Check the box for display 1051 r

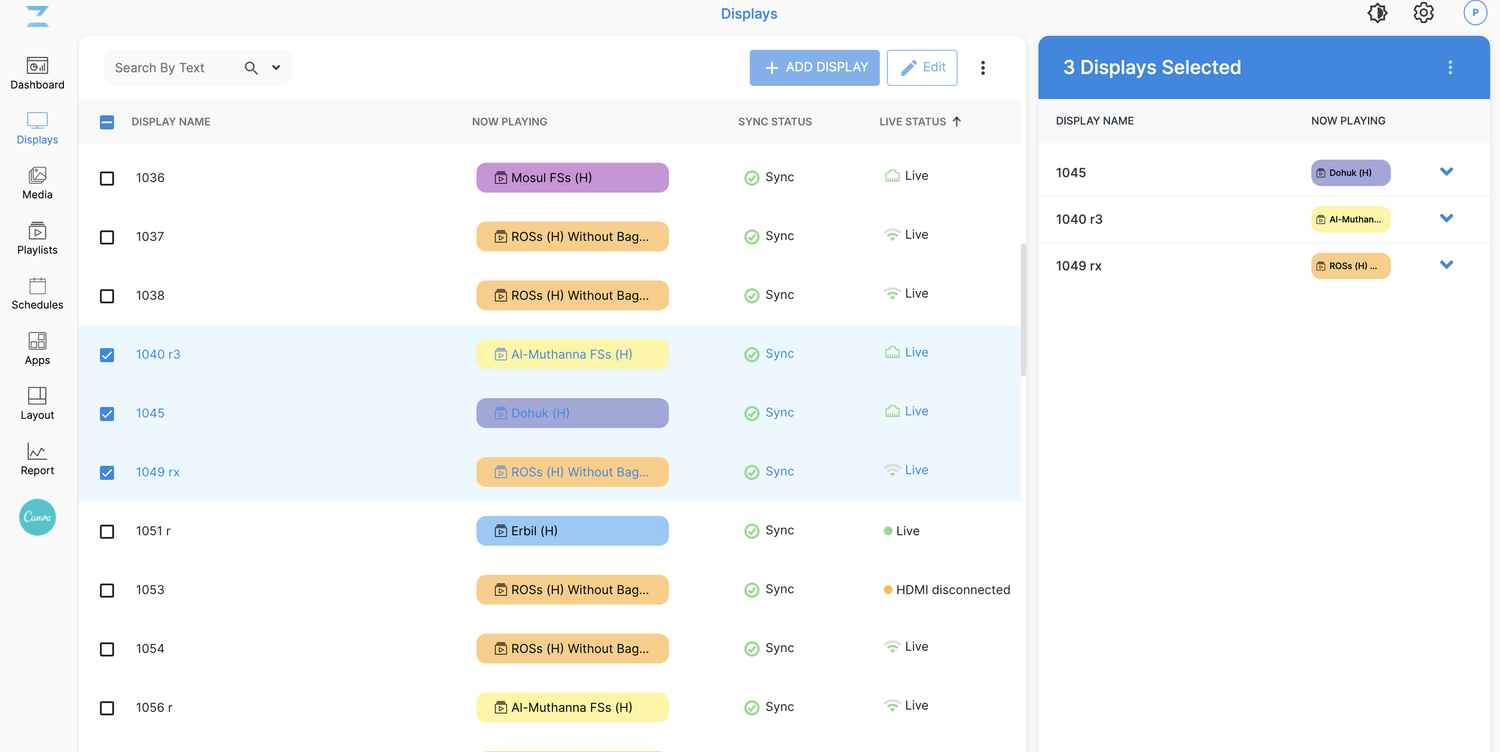(x=107, y=532)
